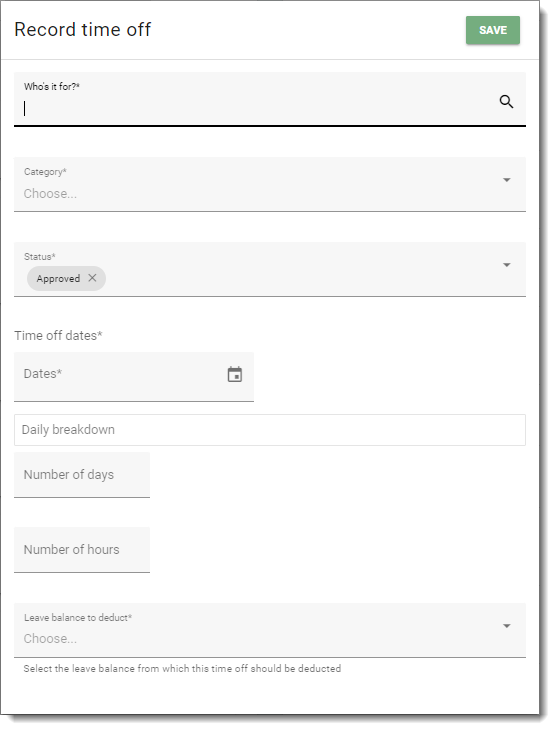The image size is (555, 730).
Task: Click the Category Choose... placeholder
Action: point(50,193)
